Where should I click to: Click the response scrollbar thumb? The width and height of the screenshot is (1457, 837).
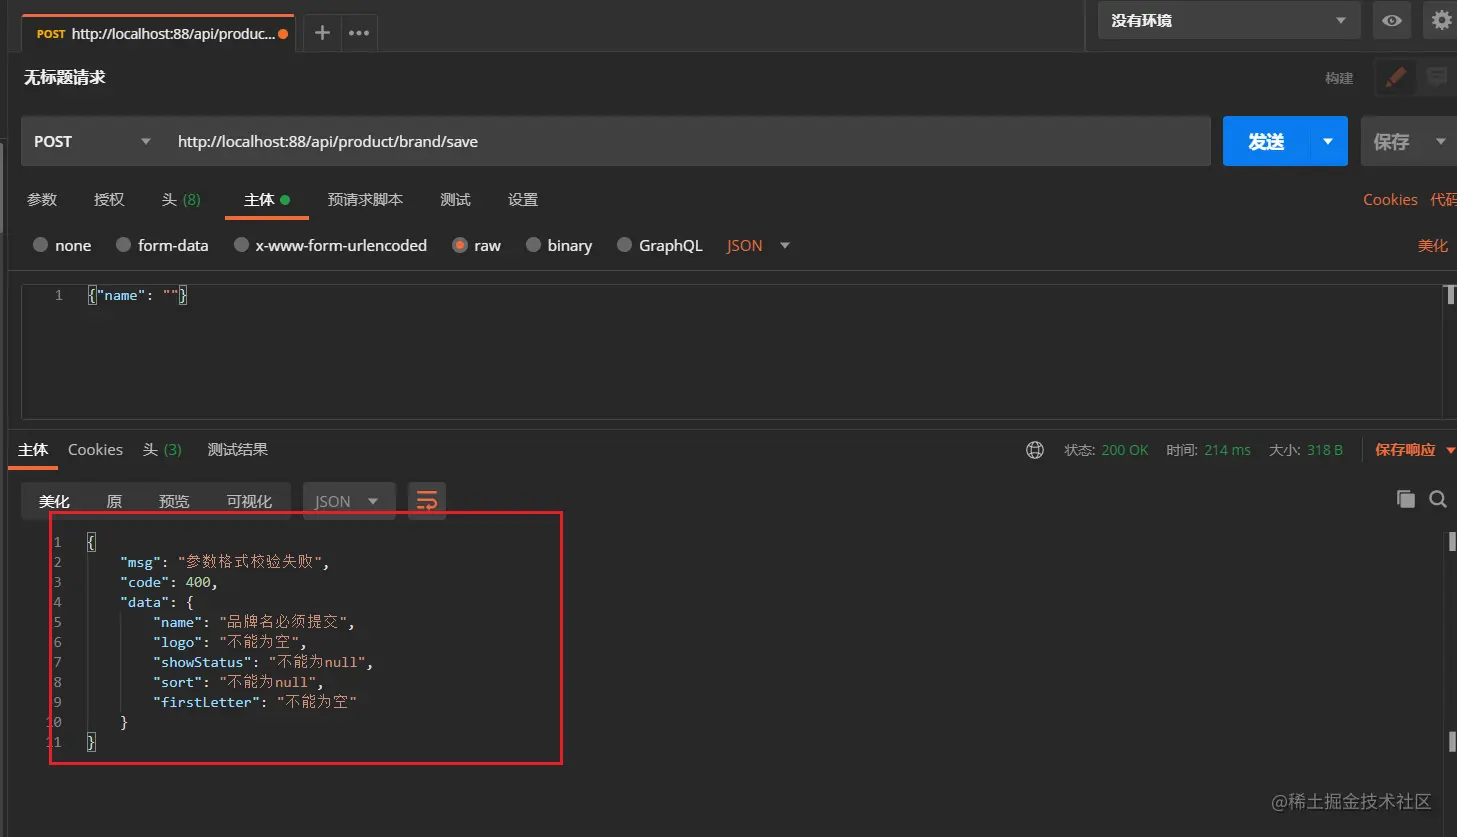click(1451, 541)
